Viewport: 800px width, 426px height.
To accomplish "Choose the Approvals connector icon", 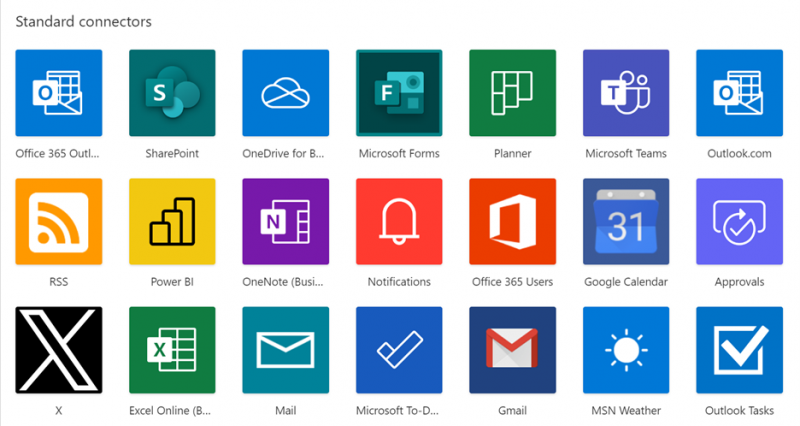I will (x=739, y=221).
